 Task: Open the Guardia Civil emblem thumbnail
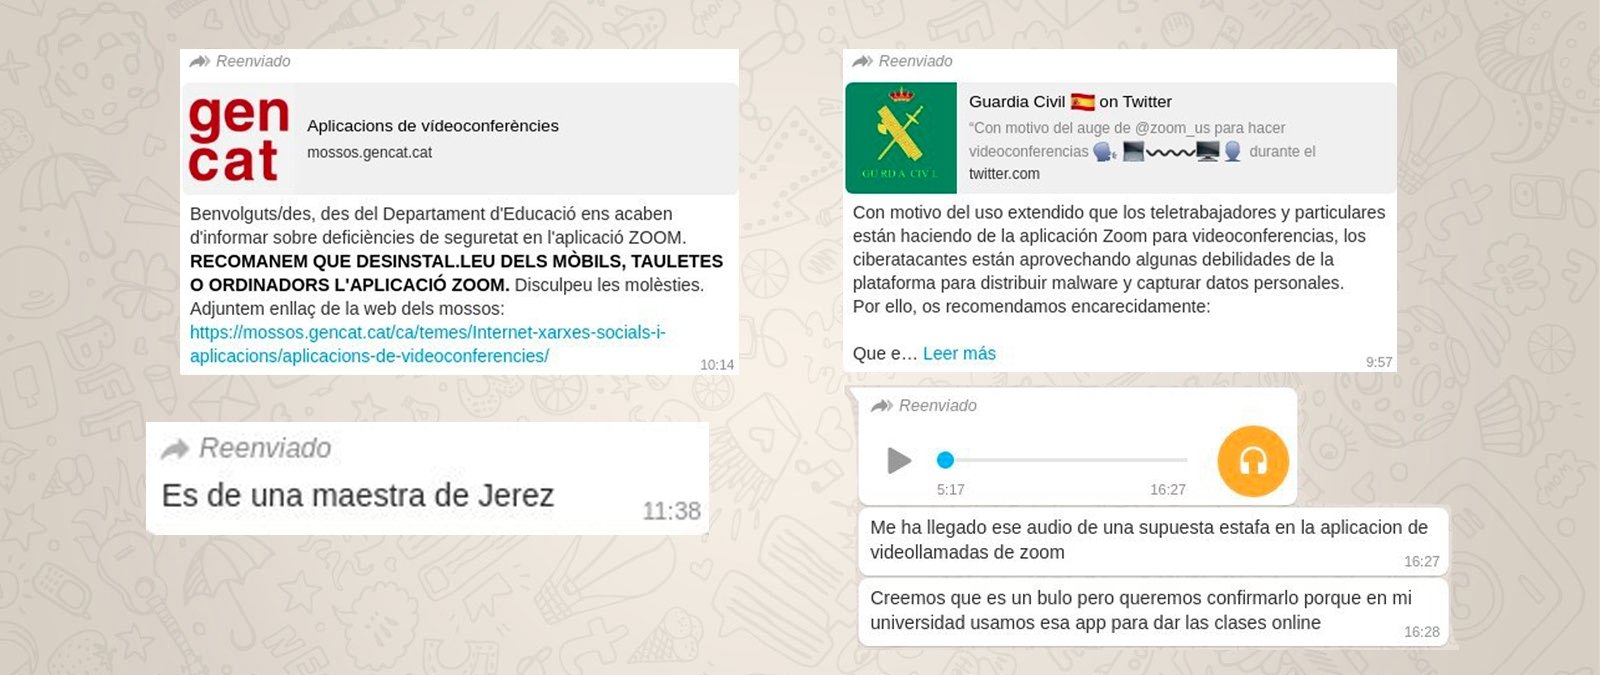click(900, 138)
